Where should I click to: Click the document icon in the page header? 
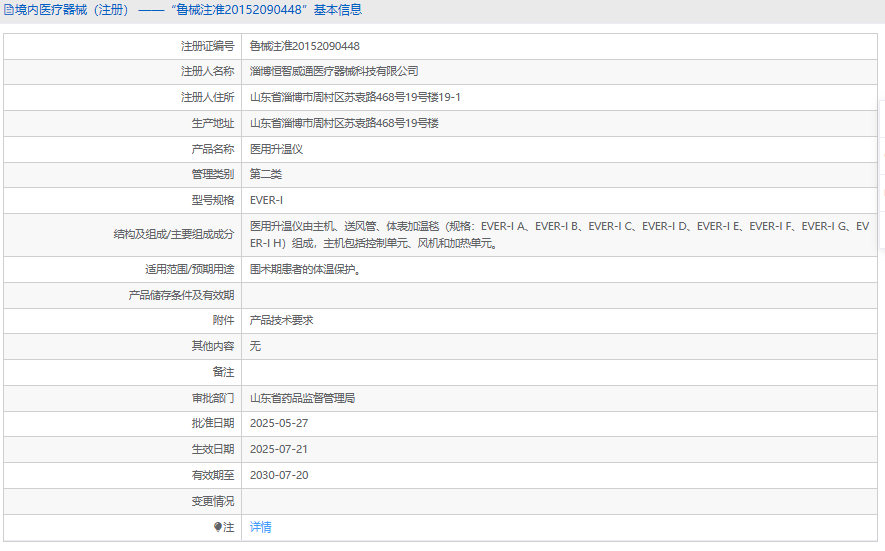point(8,10)
